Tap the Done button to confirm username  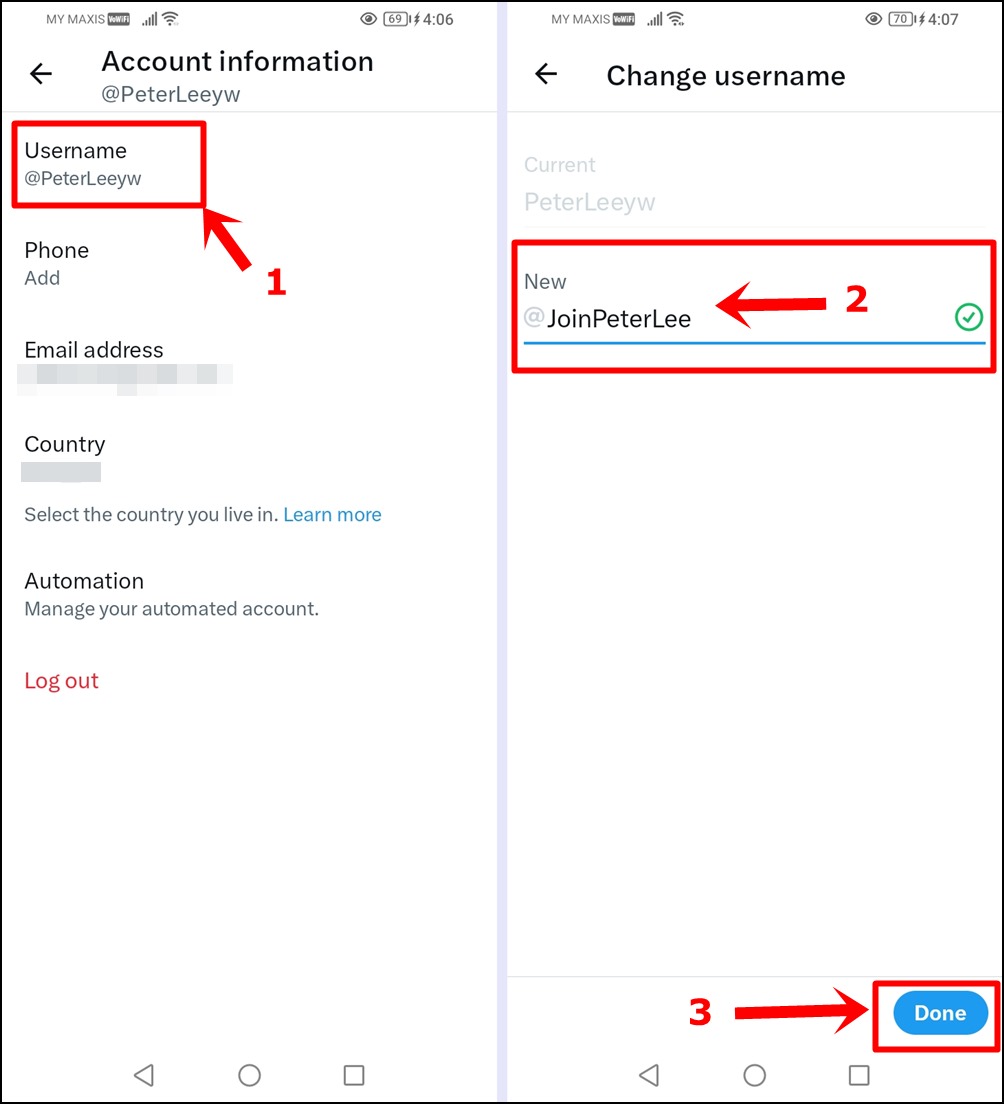(938, 1013)
